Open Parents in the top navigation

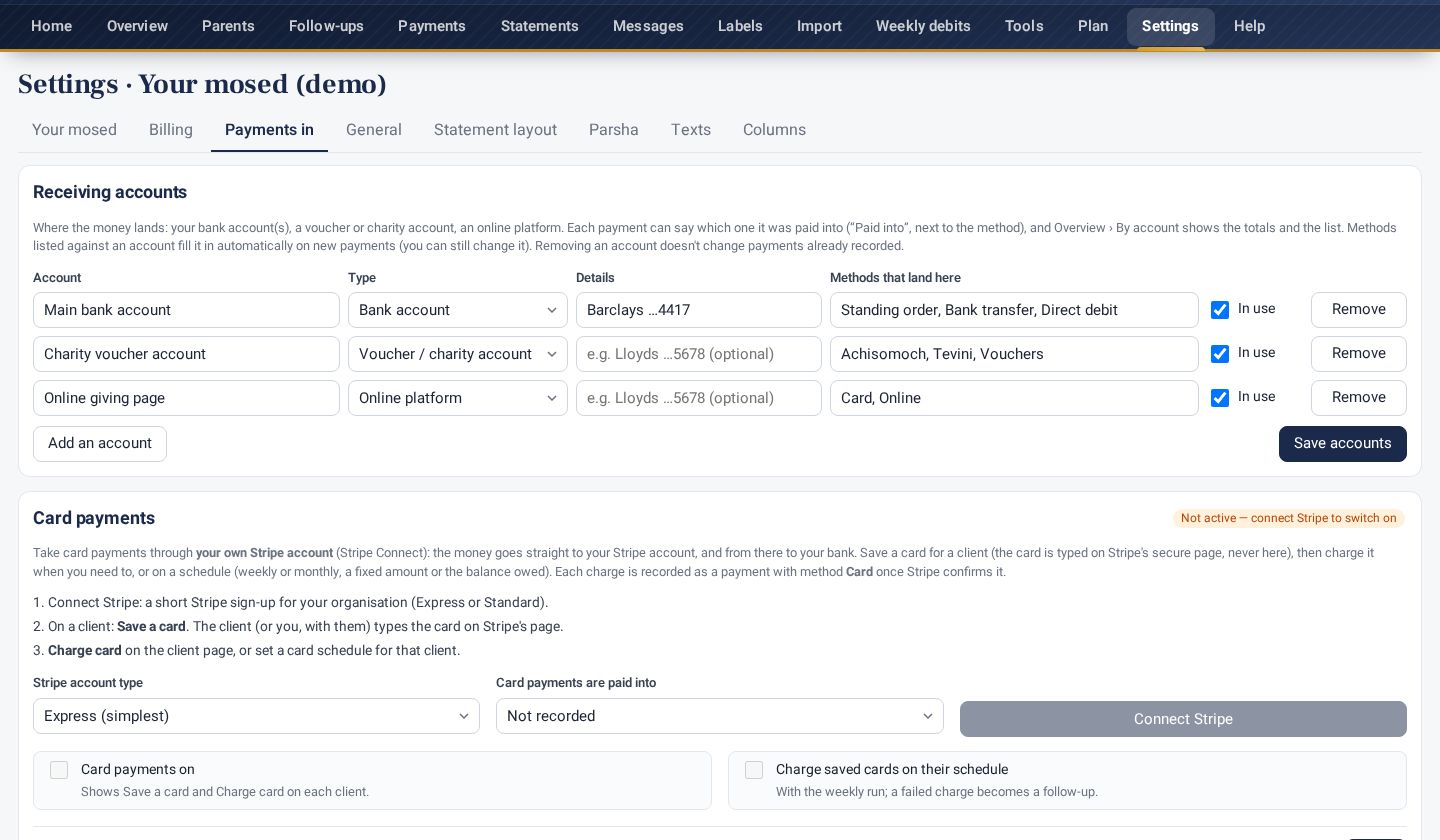point(228,26)
